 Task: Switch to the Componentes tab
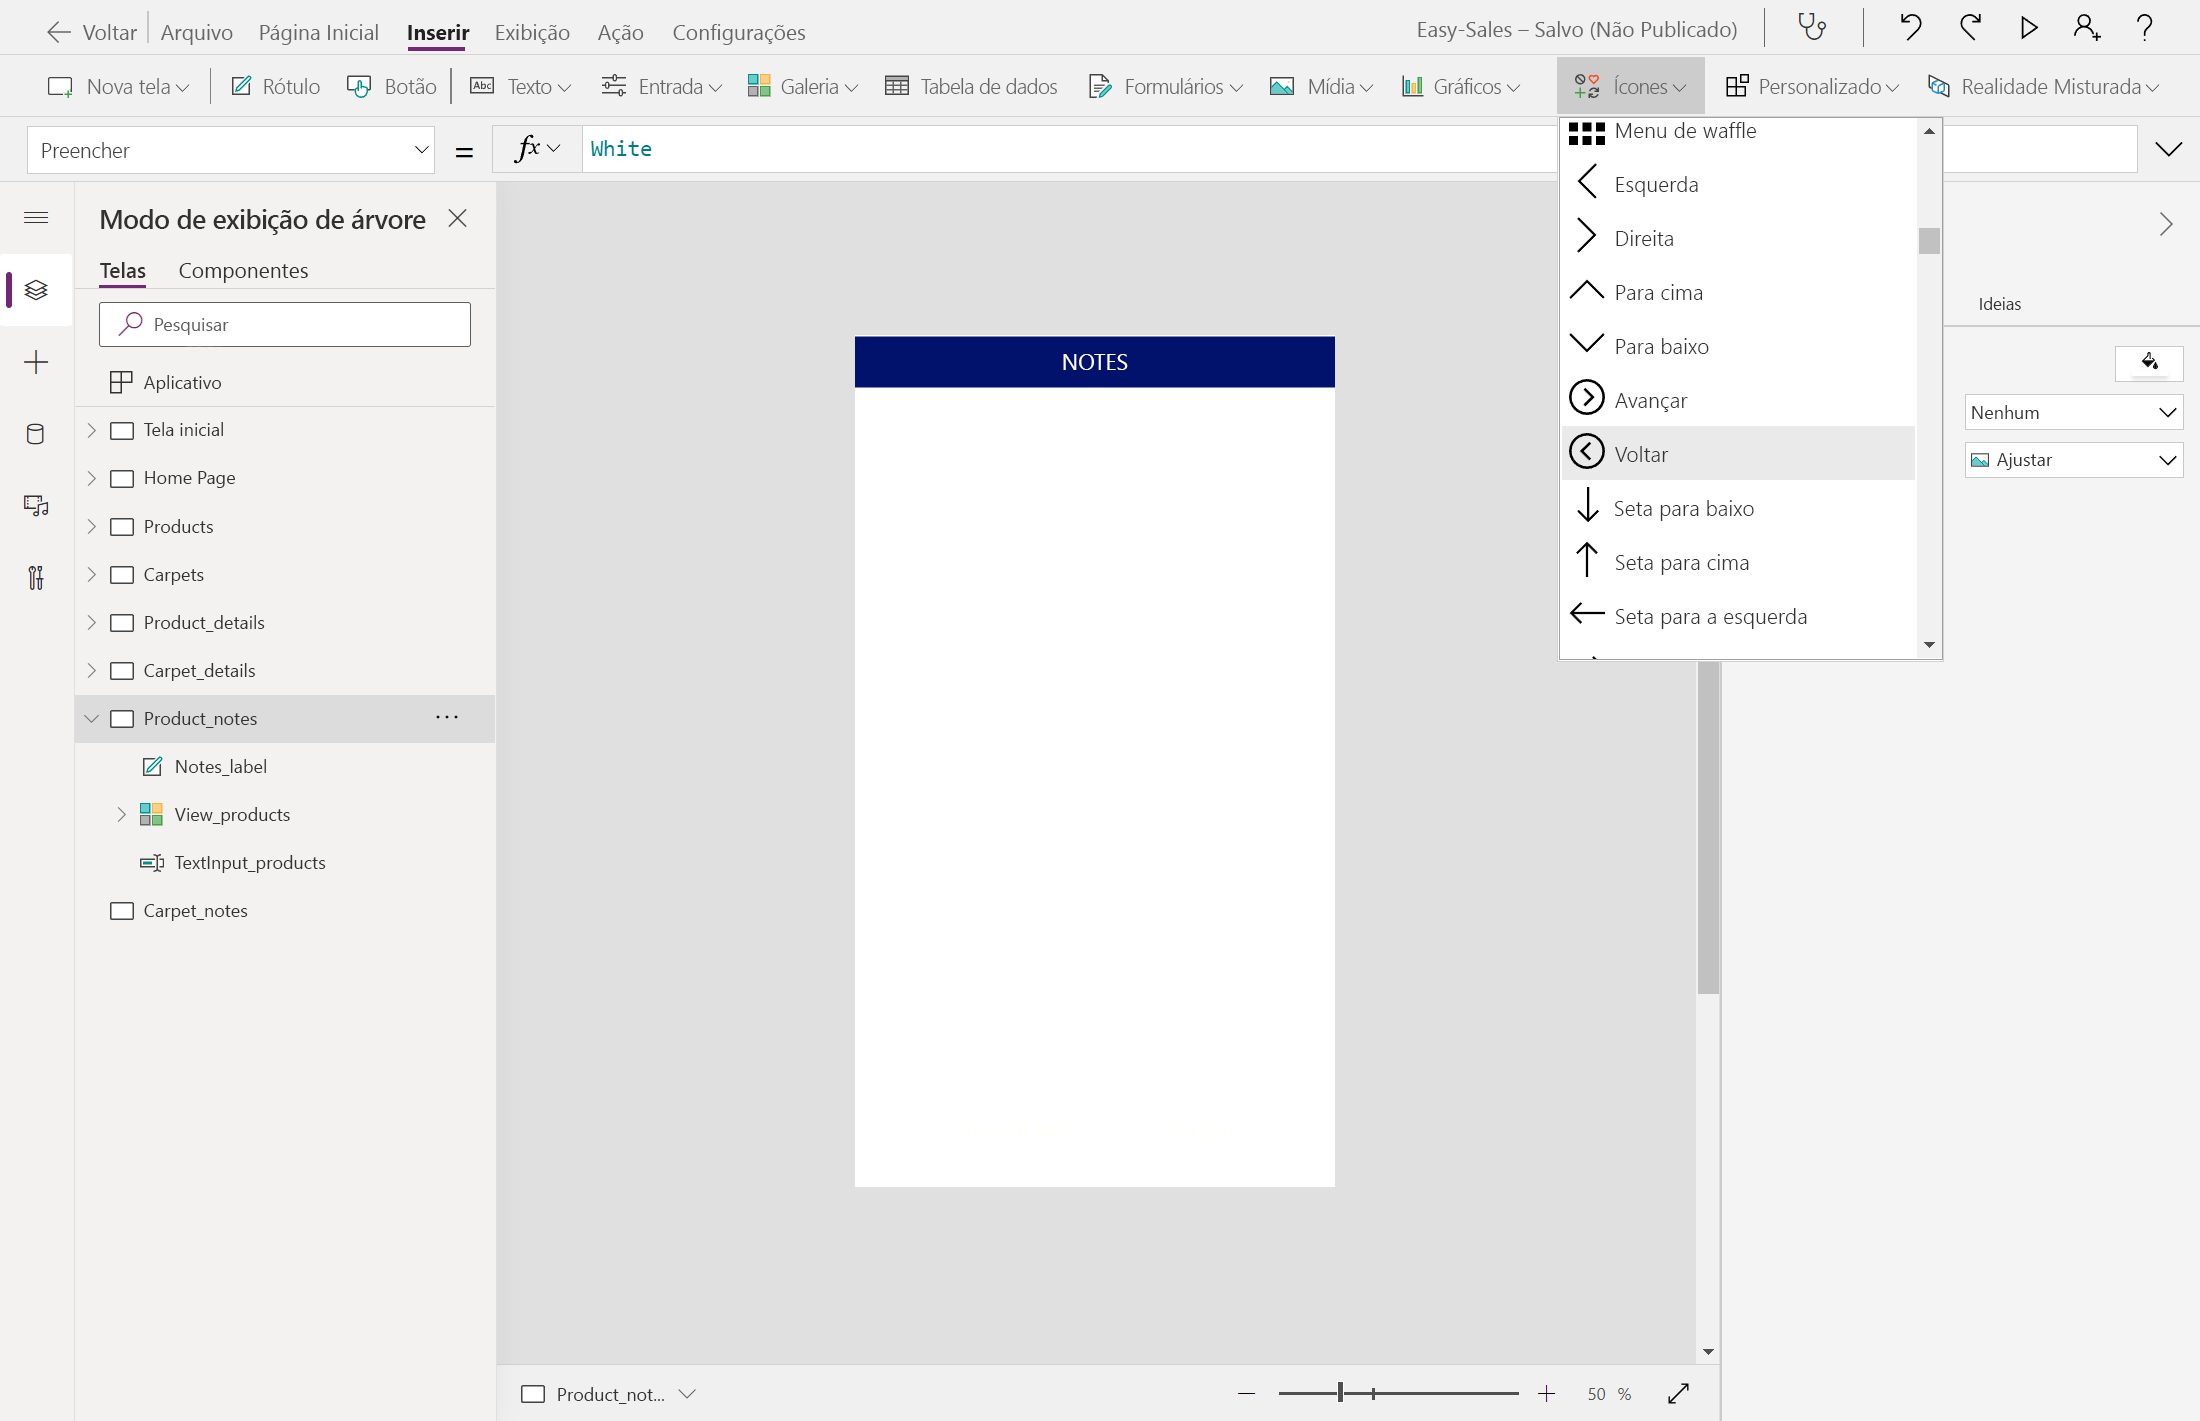pos(243,270)
